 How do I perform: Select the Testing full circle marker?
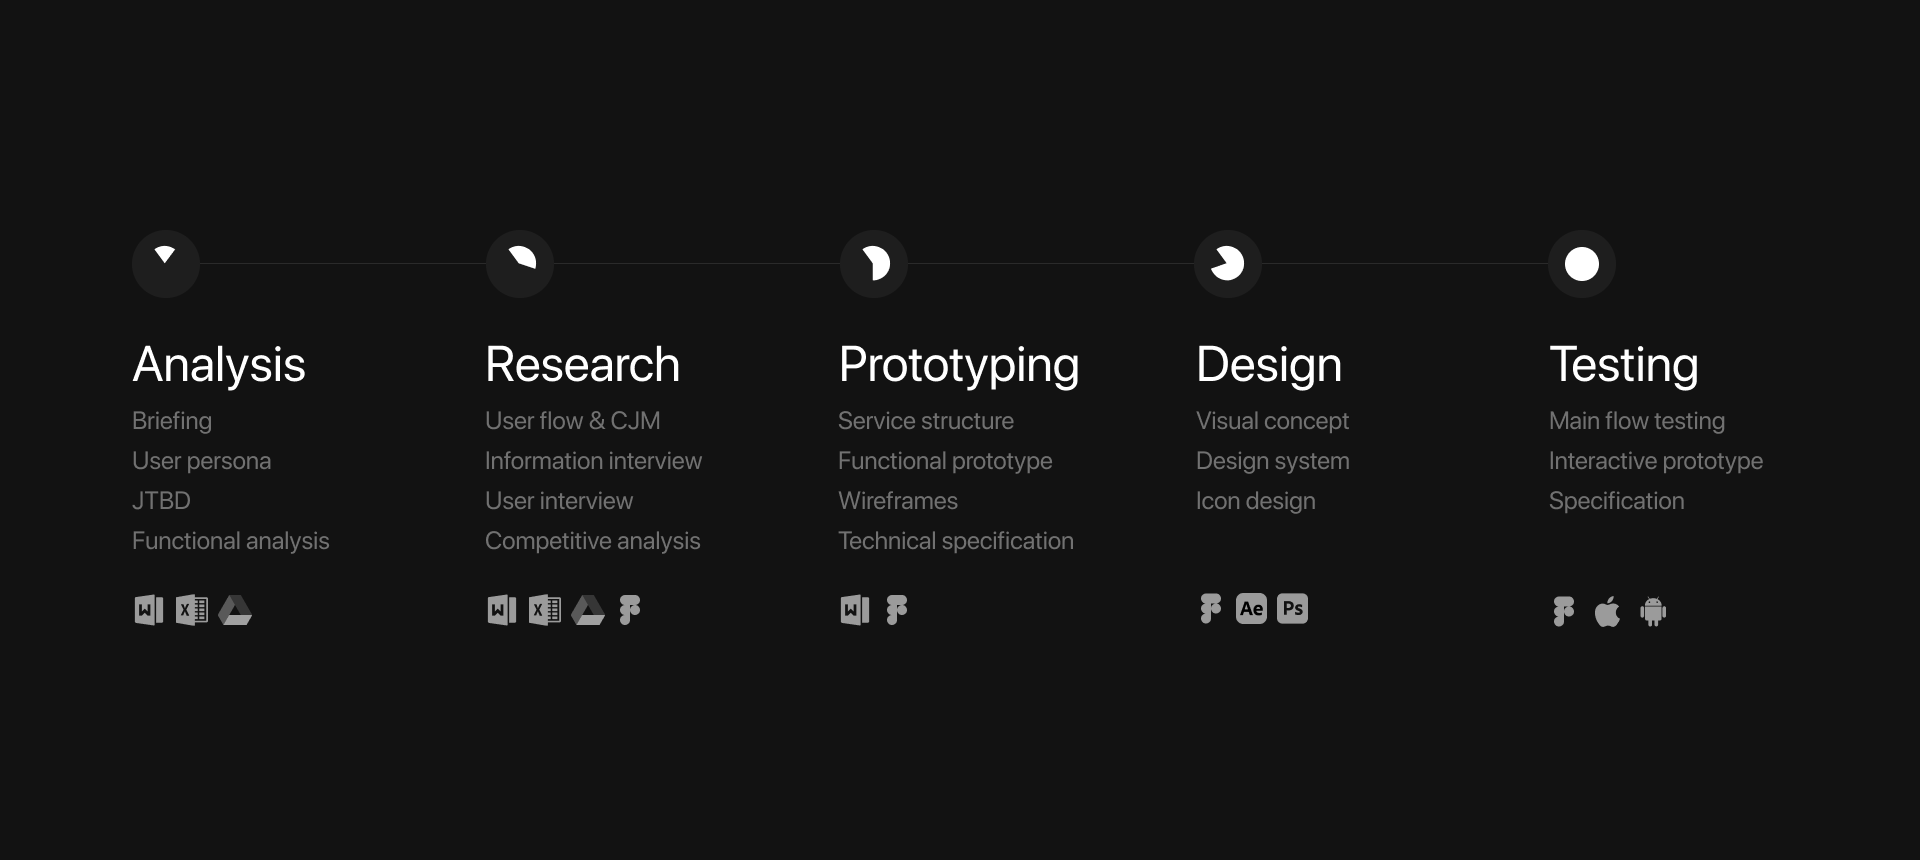point(1582,264)
